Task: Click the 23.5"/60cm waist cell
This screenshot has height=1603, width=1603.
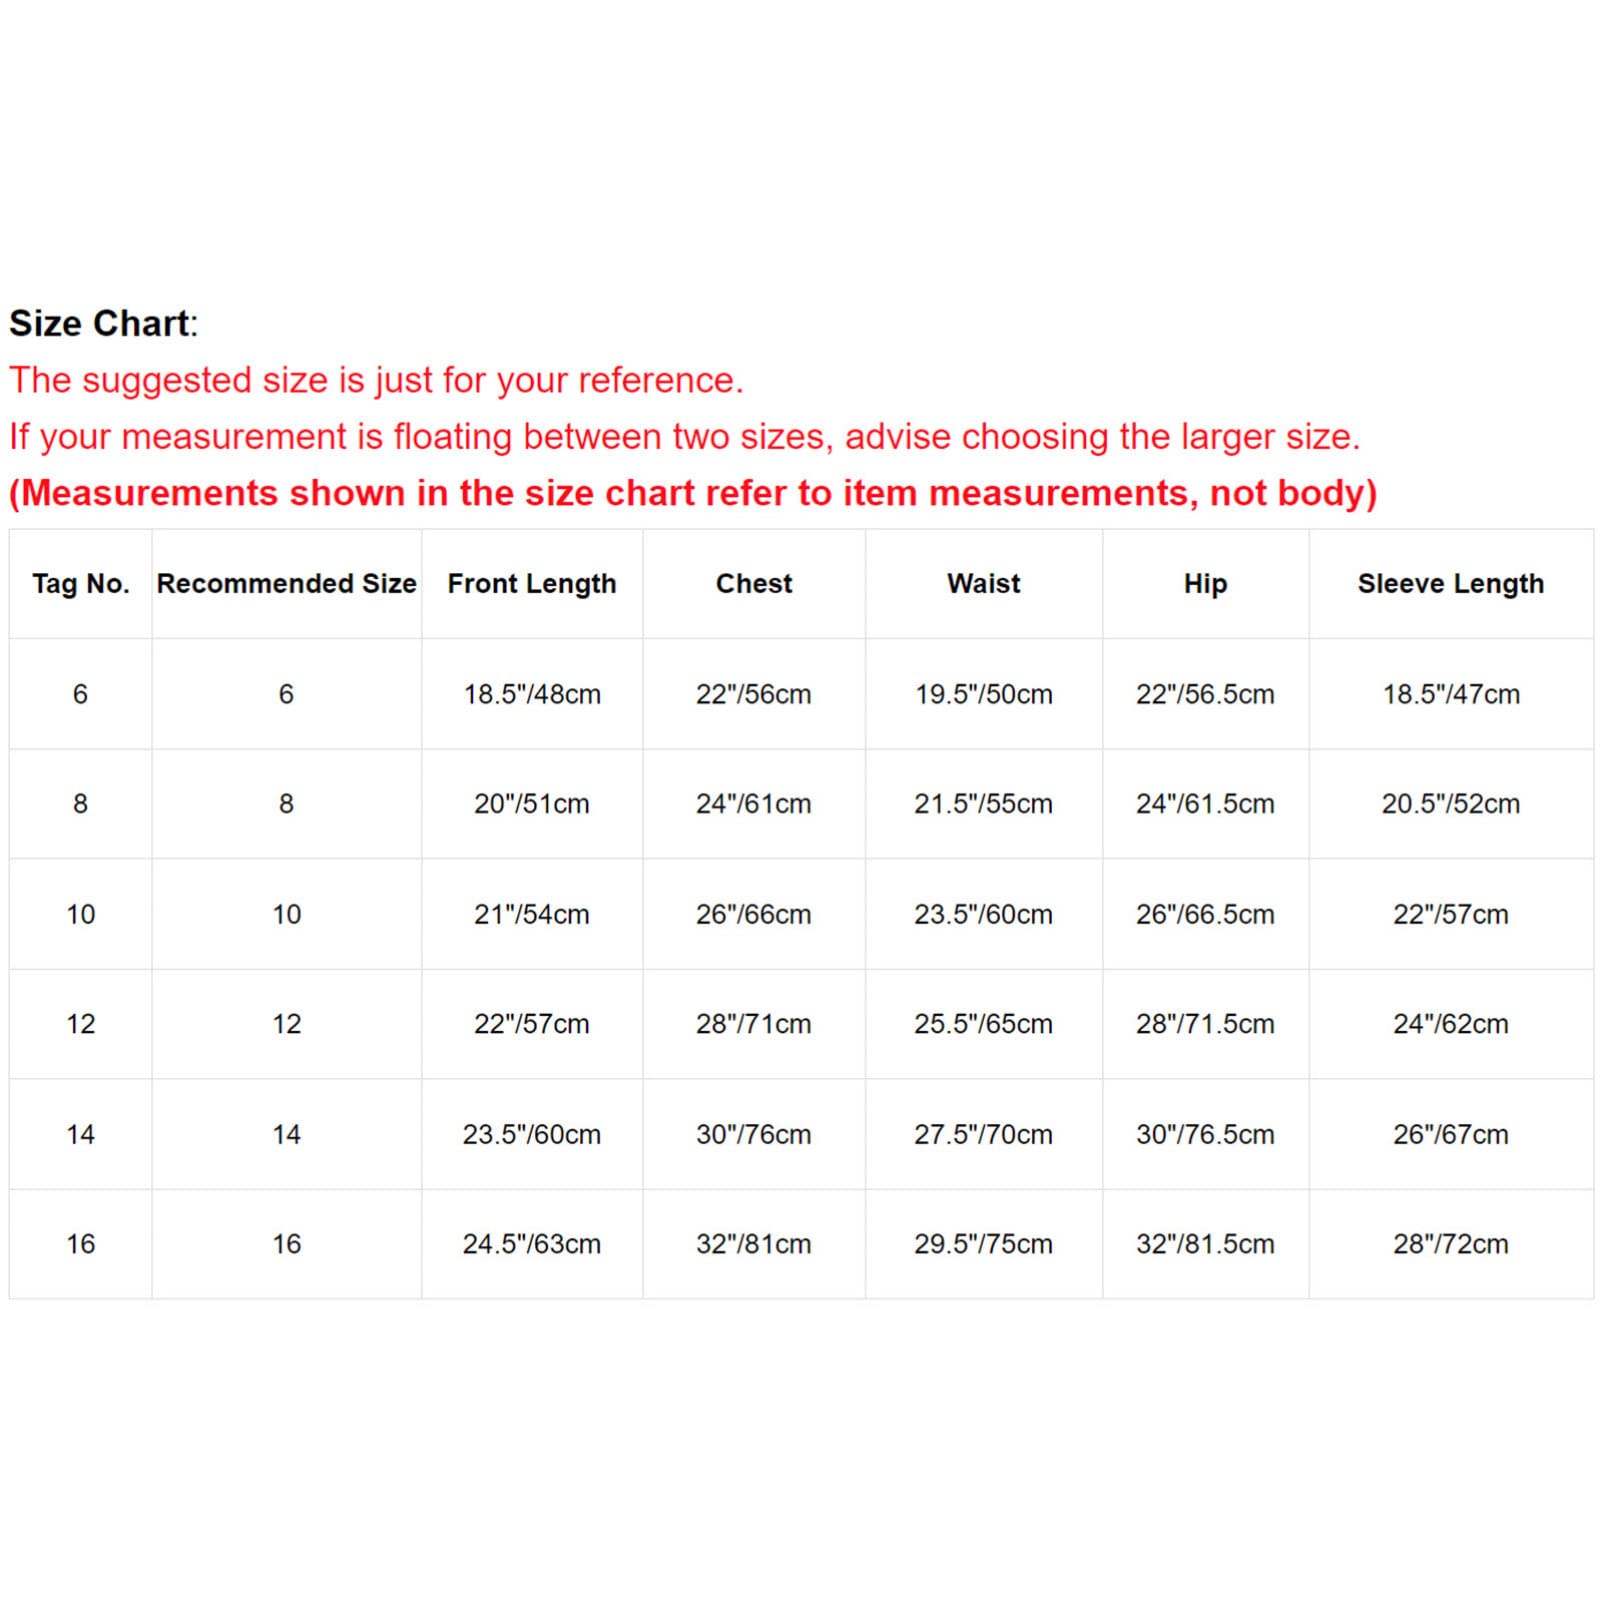Action: click(x=984, y=914)
